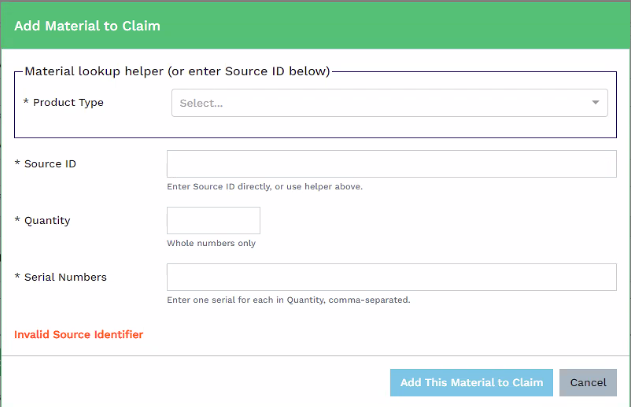Click the Source ID label
This screenshot has width=631, height=407.
pyautogui.click(x=50, y=163)
